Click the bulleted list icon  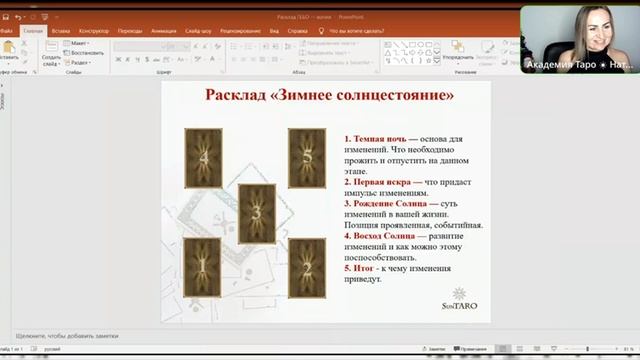tap(234, 47)
